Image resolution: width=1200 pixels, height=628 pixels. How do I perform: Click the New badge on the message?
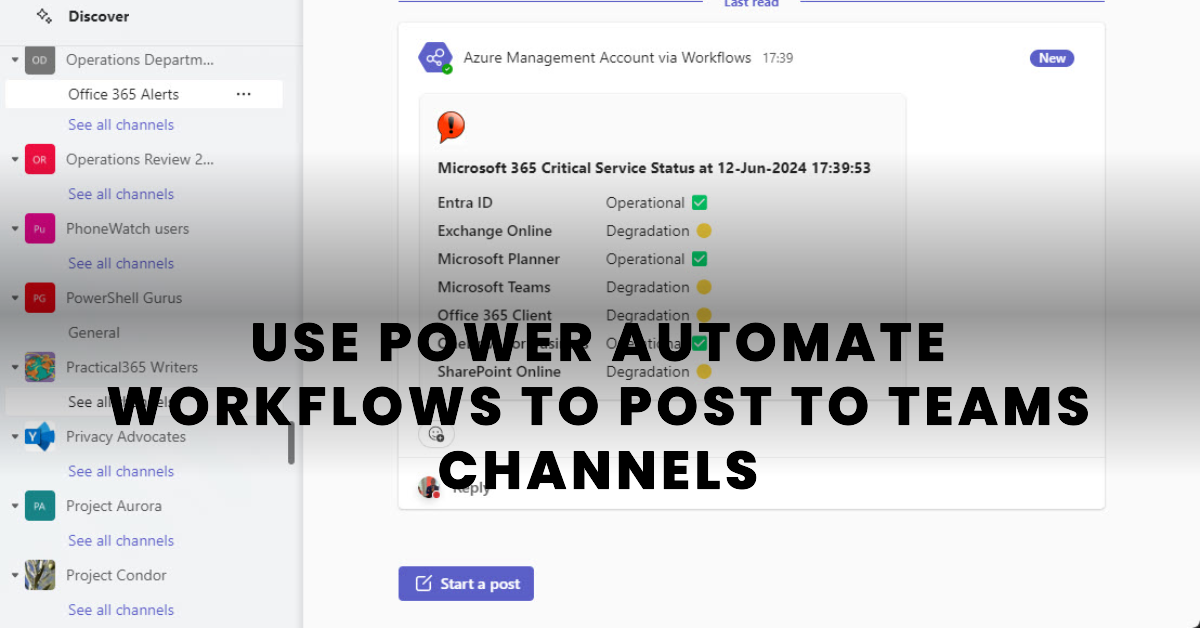[1052, 58]
